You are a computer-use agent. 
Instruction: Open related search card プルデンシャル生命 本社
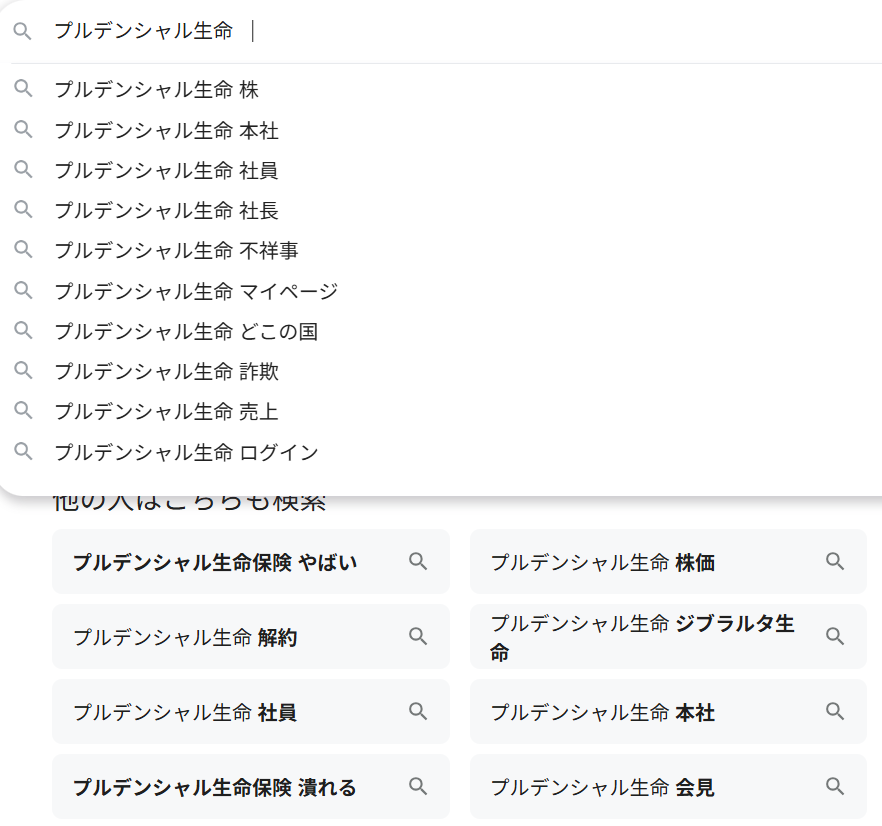[x=602, y=712]
